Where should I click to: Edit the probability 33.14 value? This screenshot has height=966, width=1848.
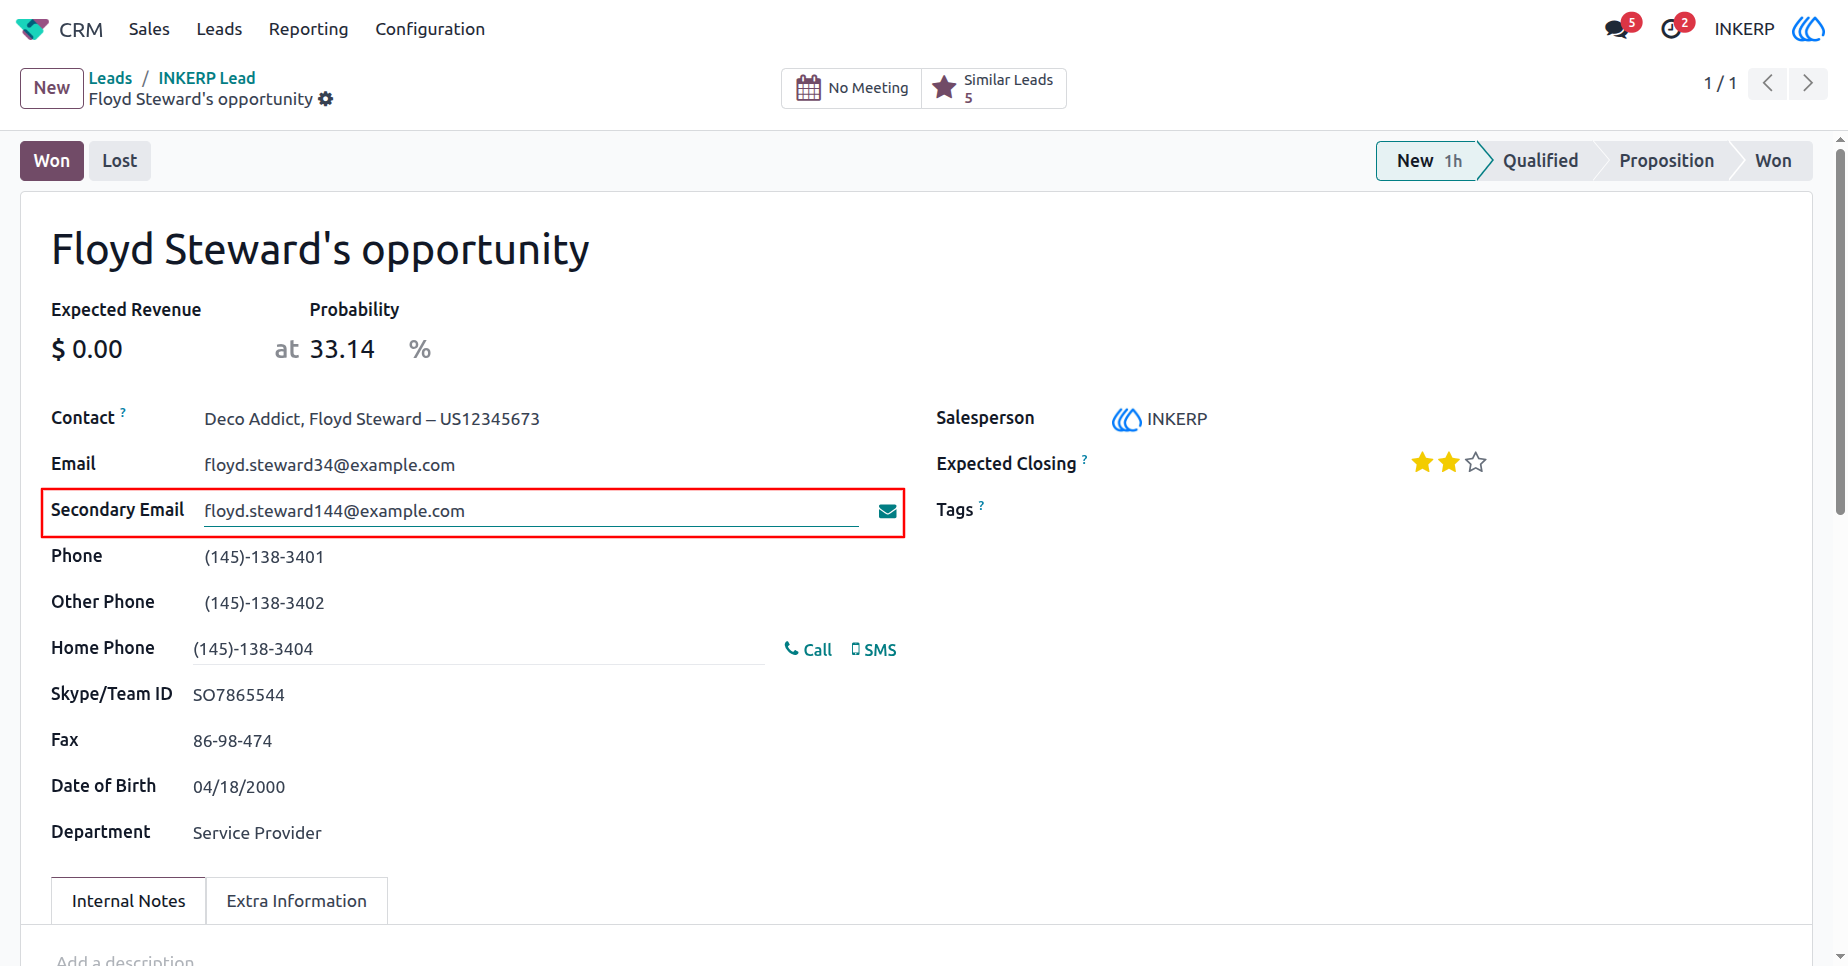pos(342,349)
